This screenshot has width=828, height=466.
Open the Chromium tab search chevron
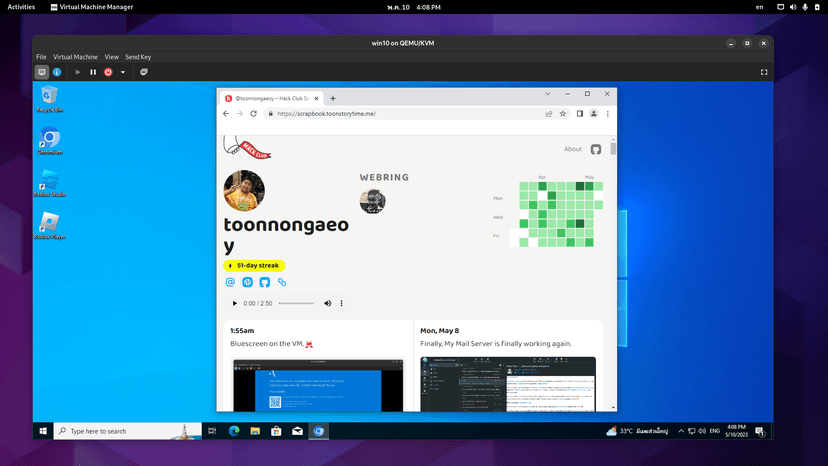pyautogui.click(x=548, y=94)
